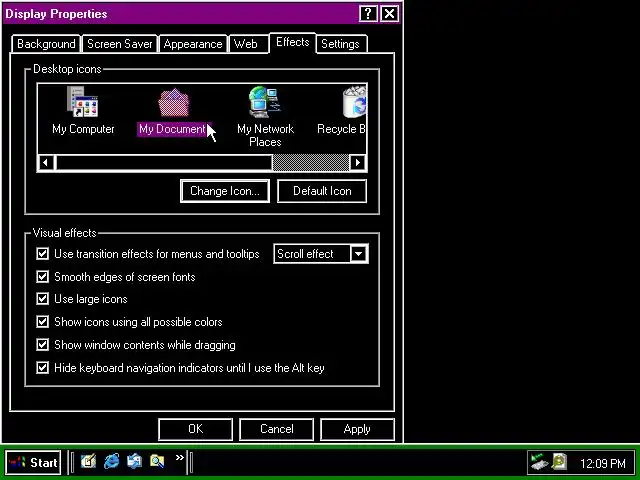640x480 pixels.
Task: Switch to the Appearance tab
Action: (x=193, y=44)
